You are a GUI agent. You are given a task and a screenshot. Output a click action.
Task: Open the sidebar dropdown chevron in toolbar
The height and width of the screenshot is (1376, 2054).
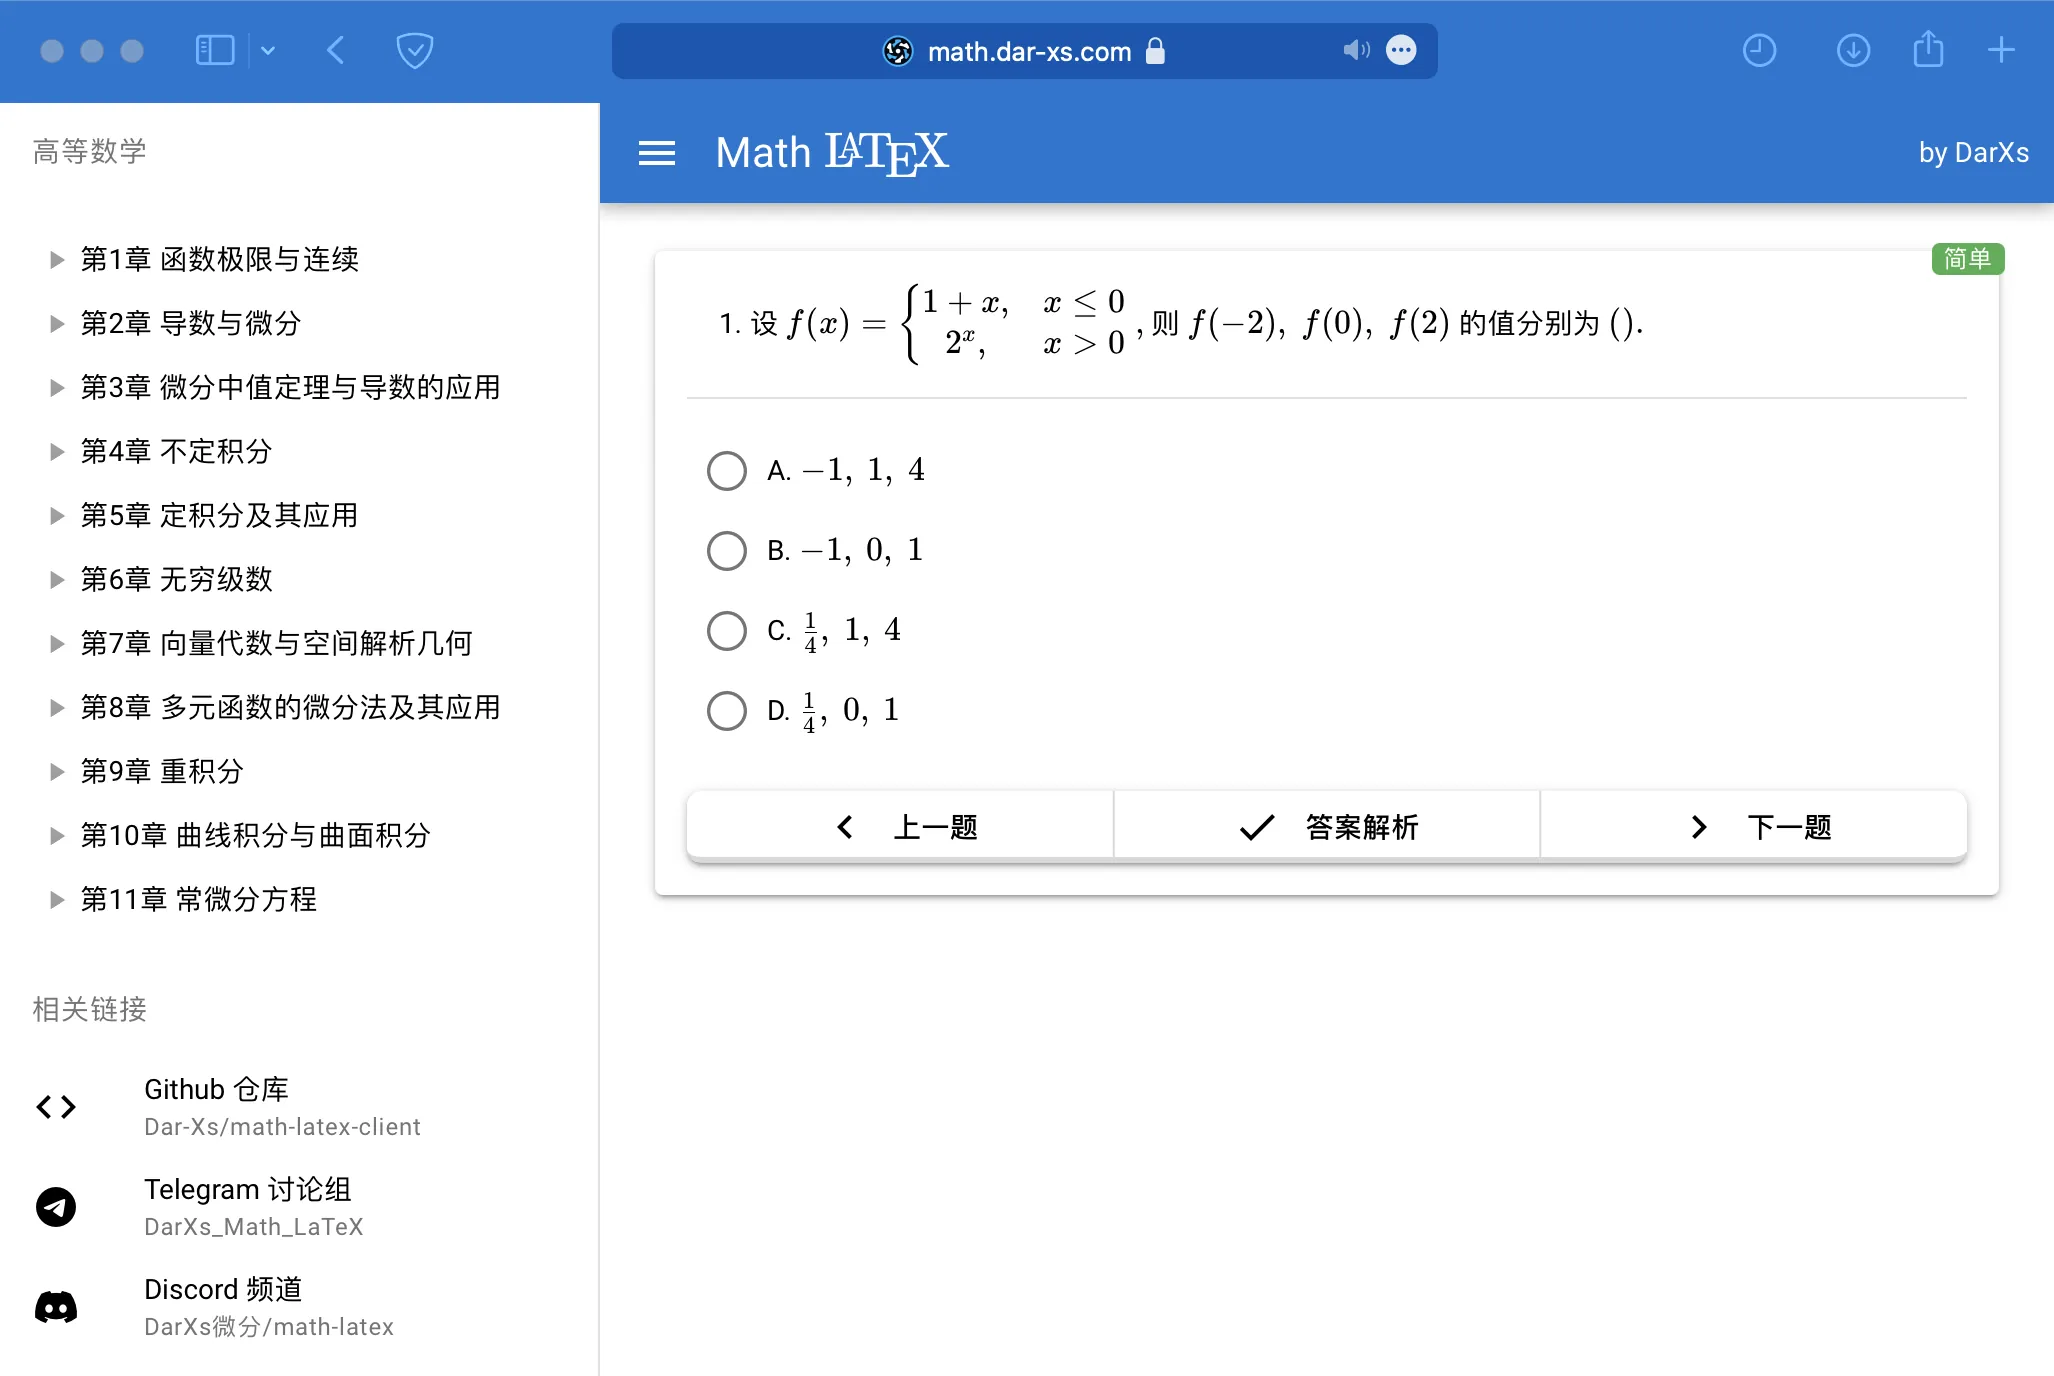click(267, 50)
